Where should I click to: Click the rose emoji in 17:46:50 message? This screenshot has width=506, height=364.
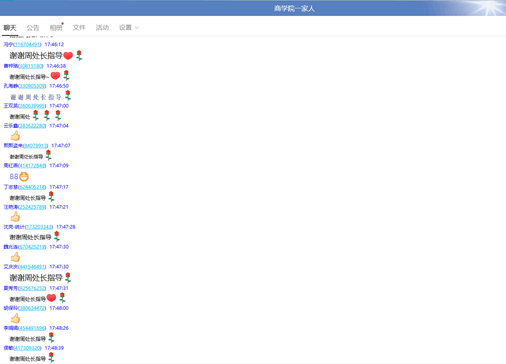[x=68, y=96]
